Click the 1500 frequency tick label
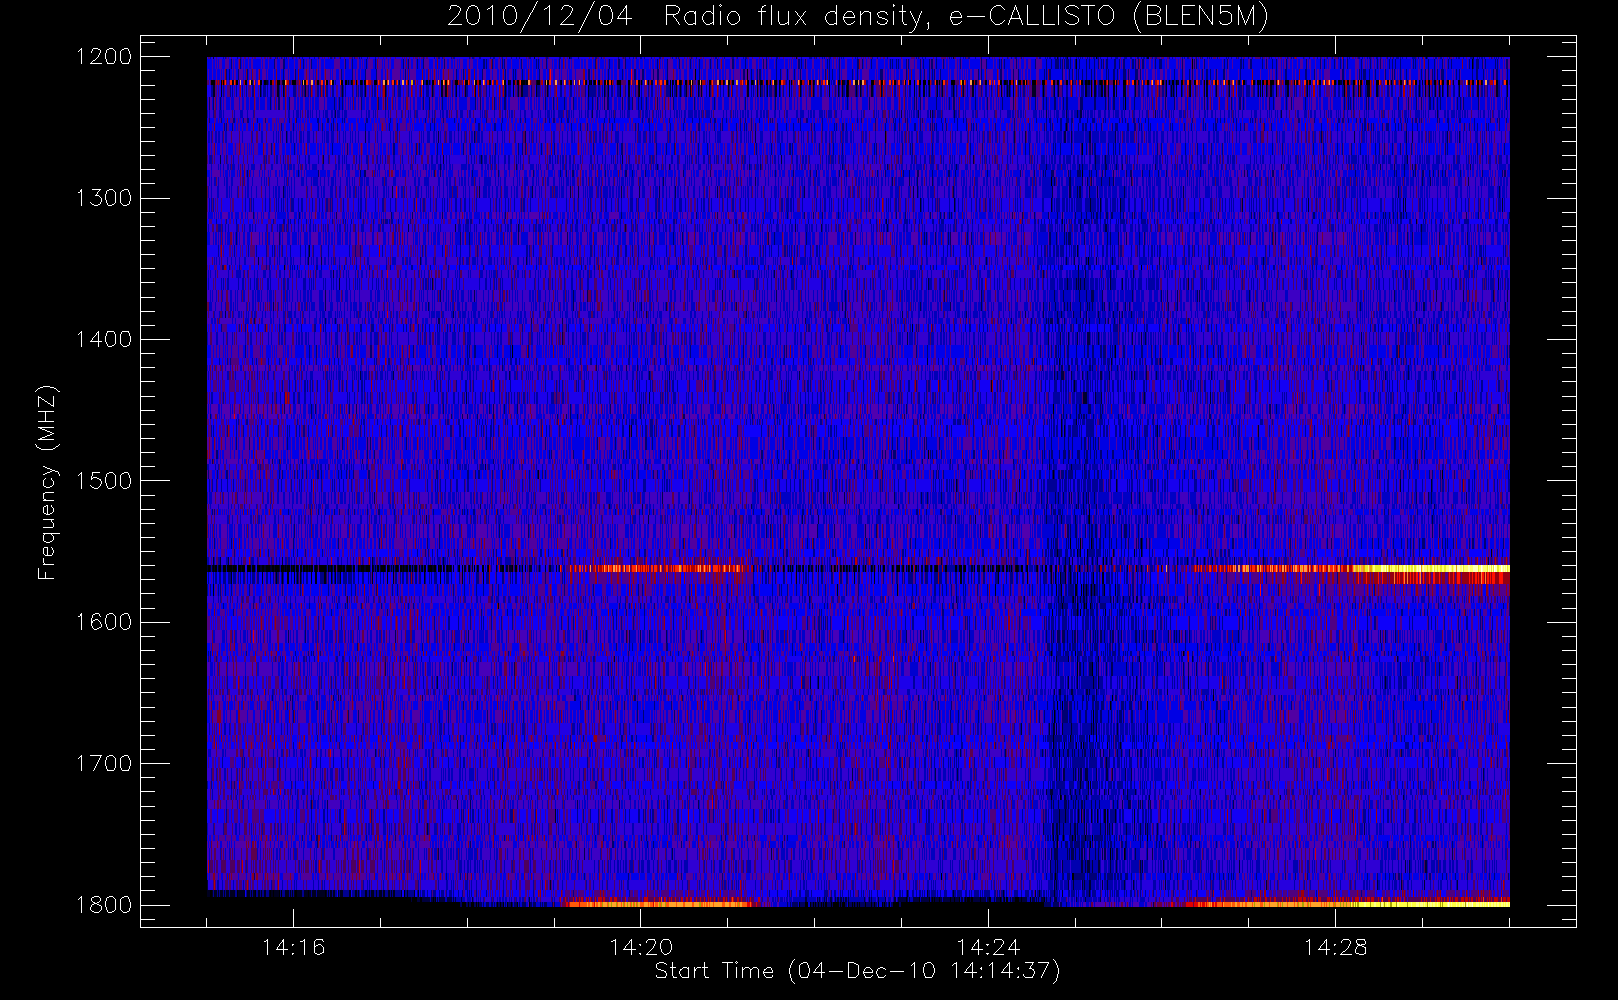Viewport: 1618px width, 1000px height. (104, 481)
